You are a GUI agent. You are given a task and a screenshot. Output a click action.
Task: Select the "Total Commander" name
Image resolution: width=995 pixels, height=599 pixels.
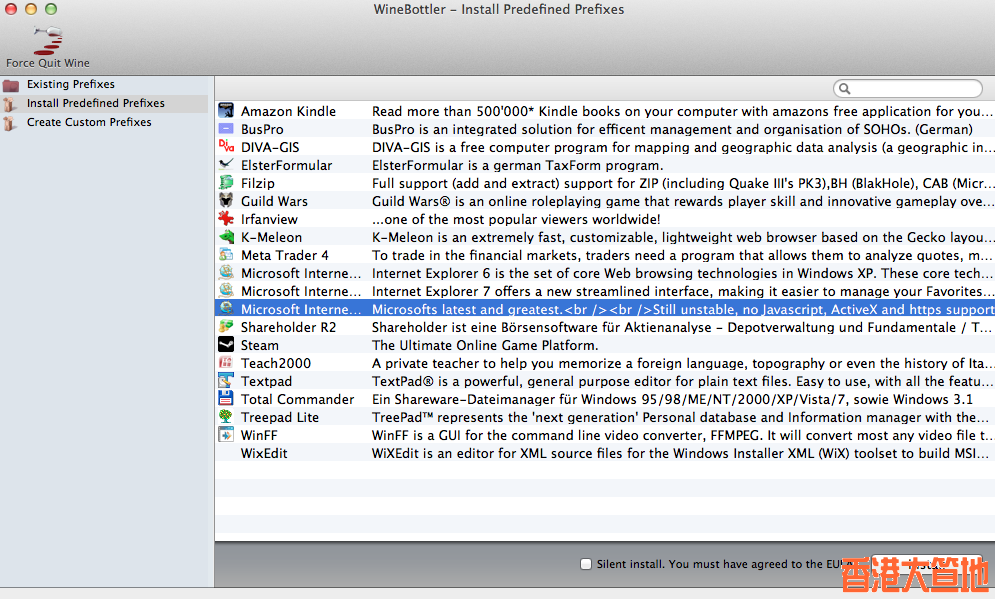[298, 399]
